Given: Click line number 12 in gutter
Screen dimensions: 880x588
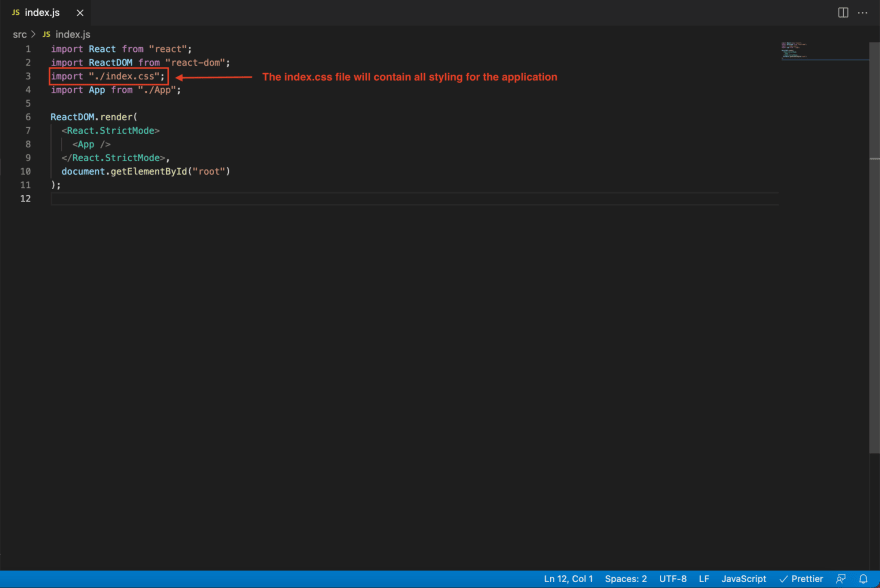Looking at the screenshot, I should pos(25,198).
